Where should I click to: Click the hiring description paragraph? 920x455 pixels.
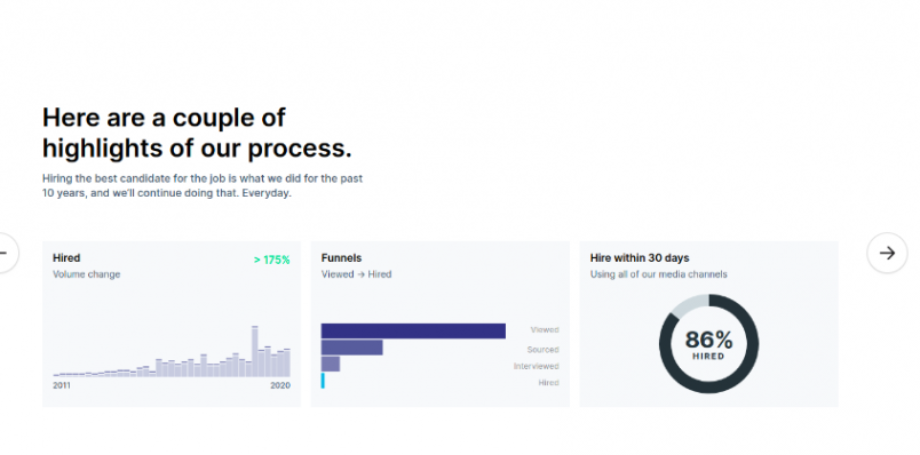[x=202, y=186]
